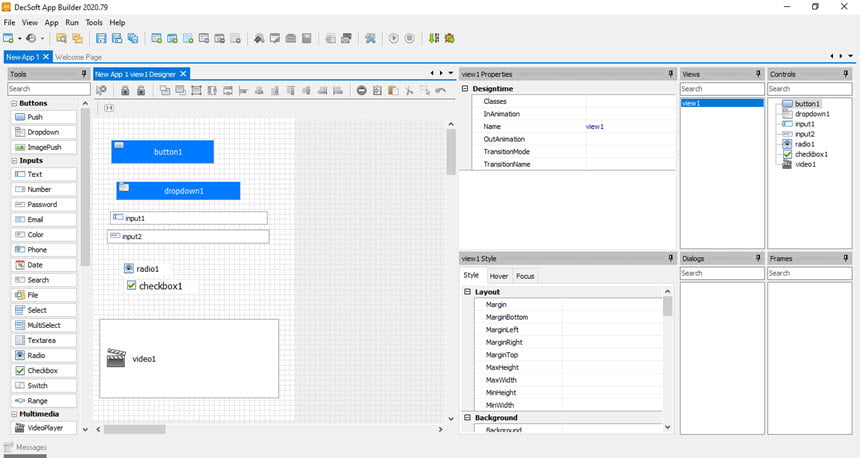Click the bring to front icon

point(165,91)
